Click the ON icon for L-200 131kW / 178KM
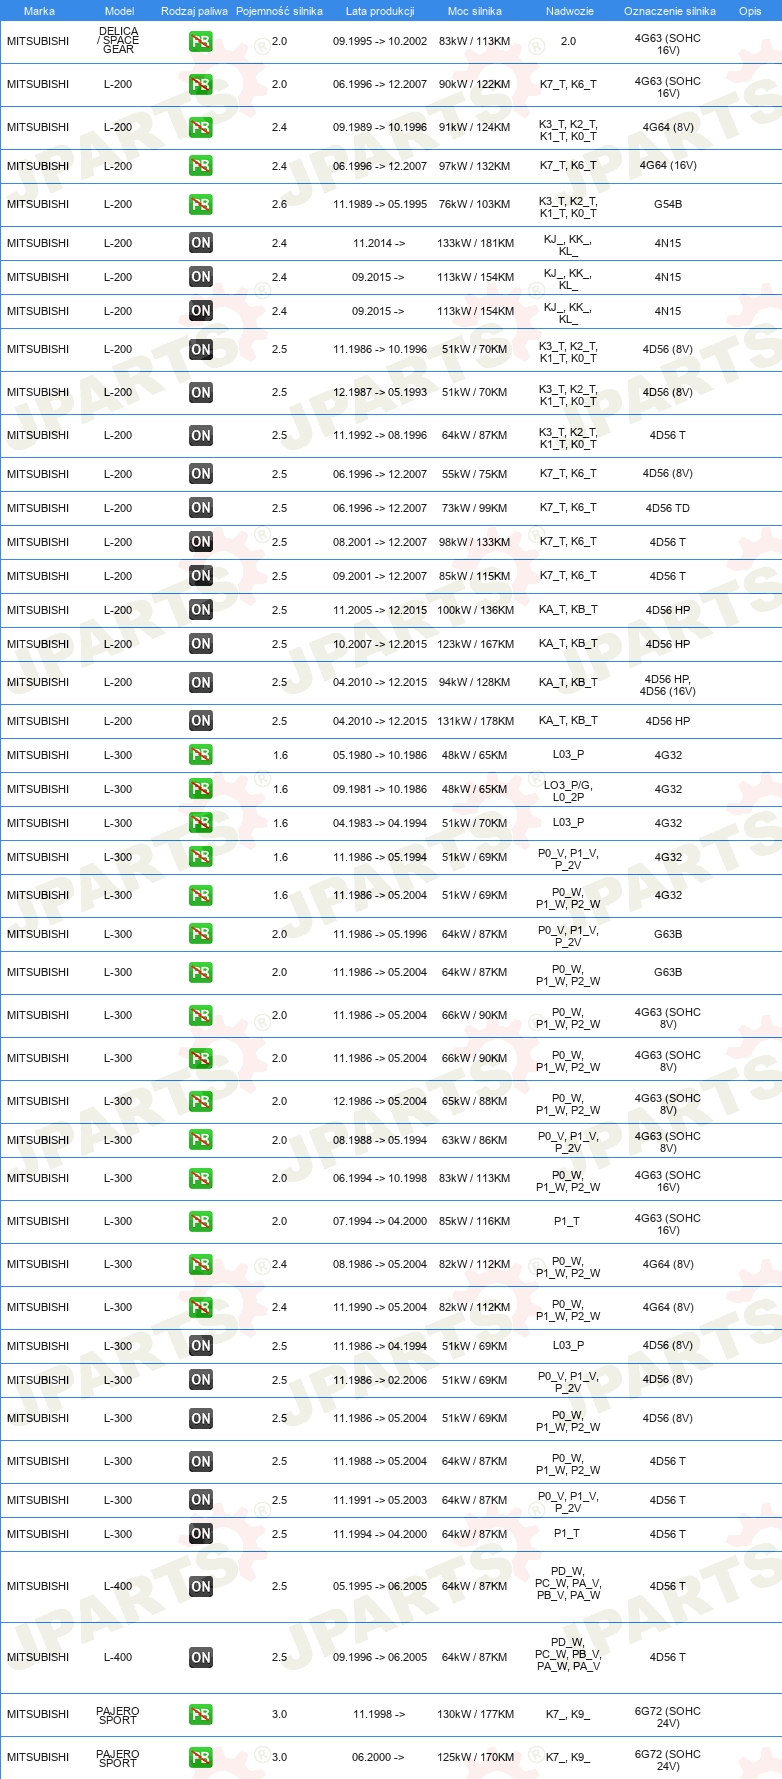 point(201,721)
